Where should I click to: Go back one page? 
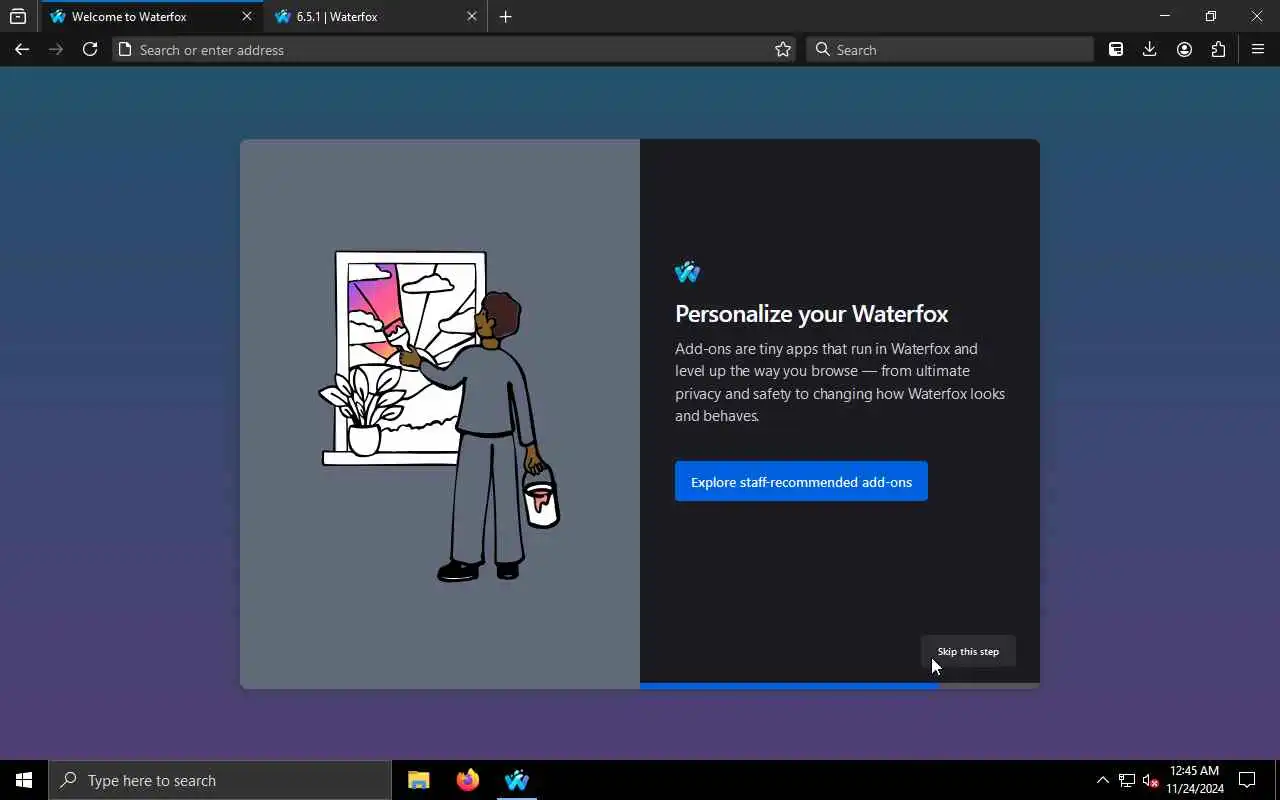[x=22, y=49]
